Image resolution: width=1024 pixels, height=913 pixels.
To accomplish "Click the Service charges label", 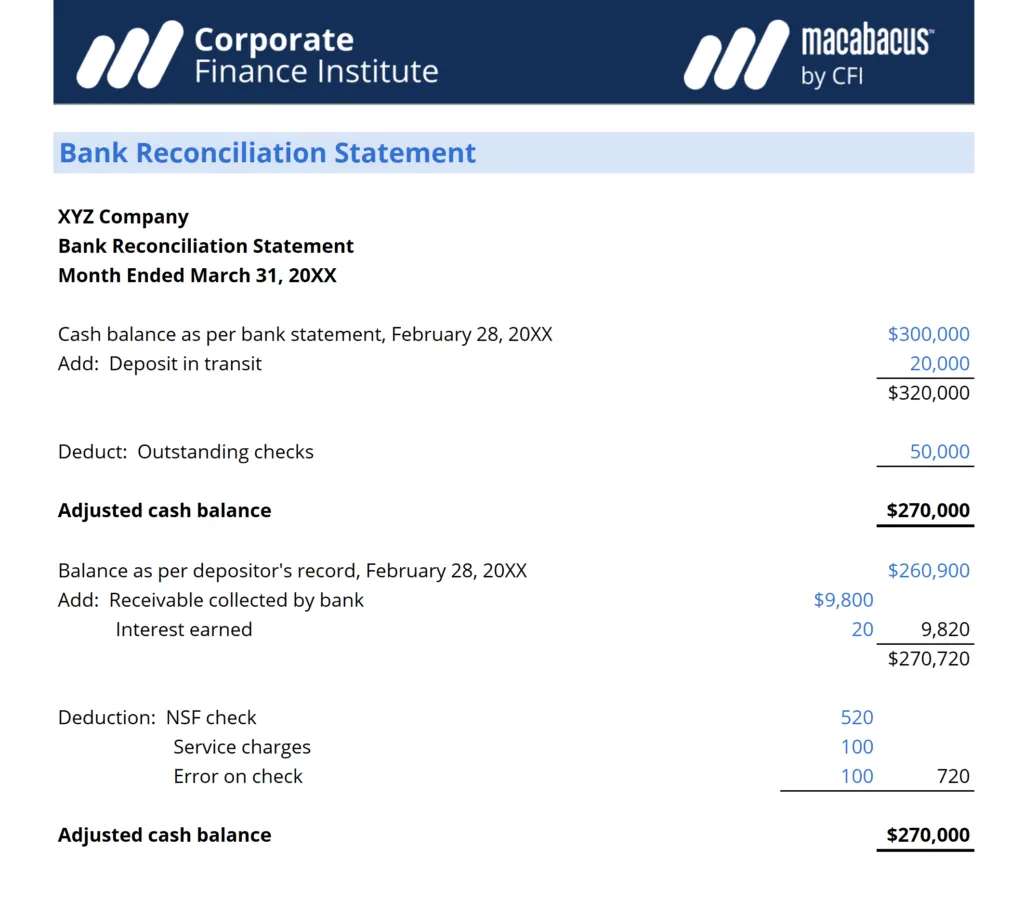I will click(x=242, y=747).
